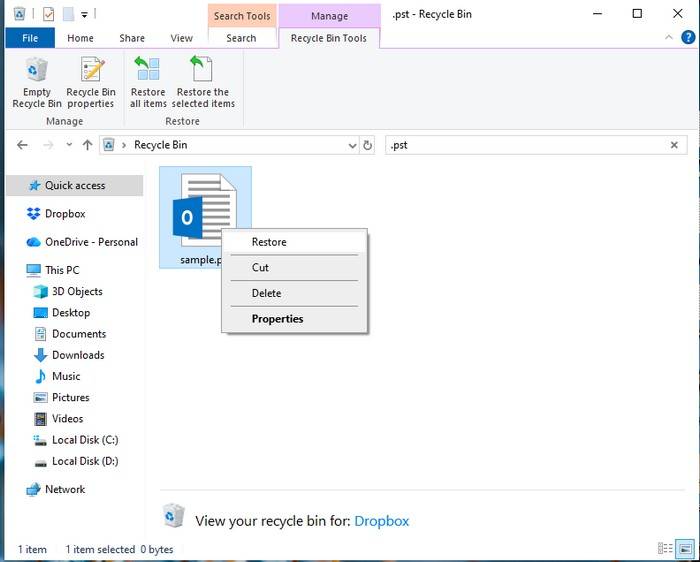Clear the .pst search text
Viewport: 700px width, 562px height.
pyautogui.click(x=674, y=145)
